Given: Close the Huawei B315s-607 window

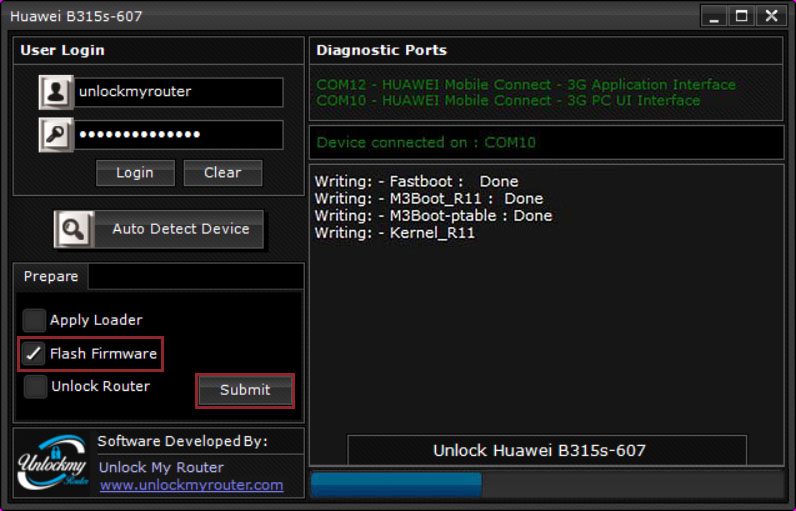Looking at the screenshot, I should [x=771, y=16].
